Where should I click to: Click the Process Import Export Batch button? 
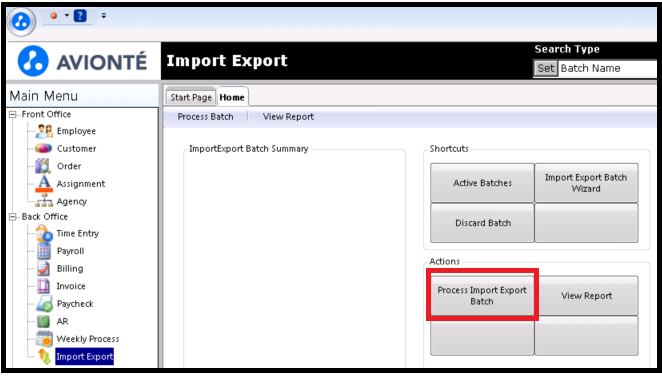click(x=482, y=295)
